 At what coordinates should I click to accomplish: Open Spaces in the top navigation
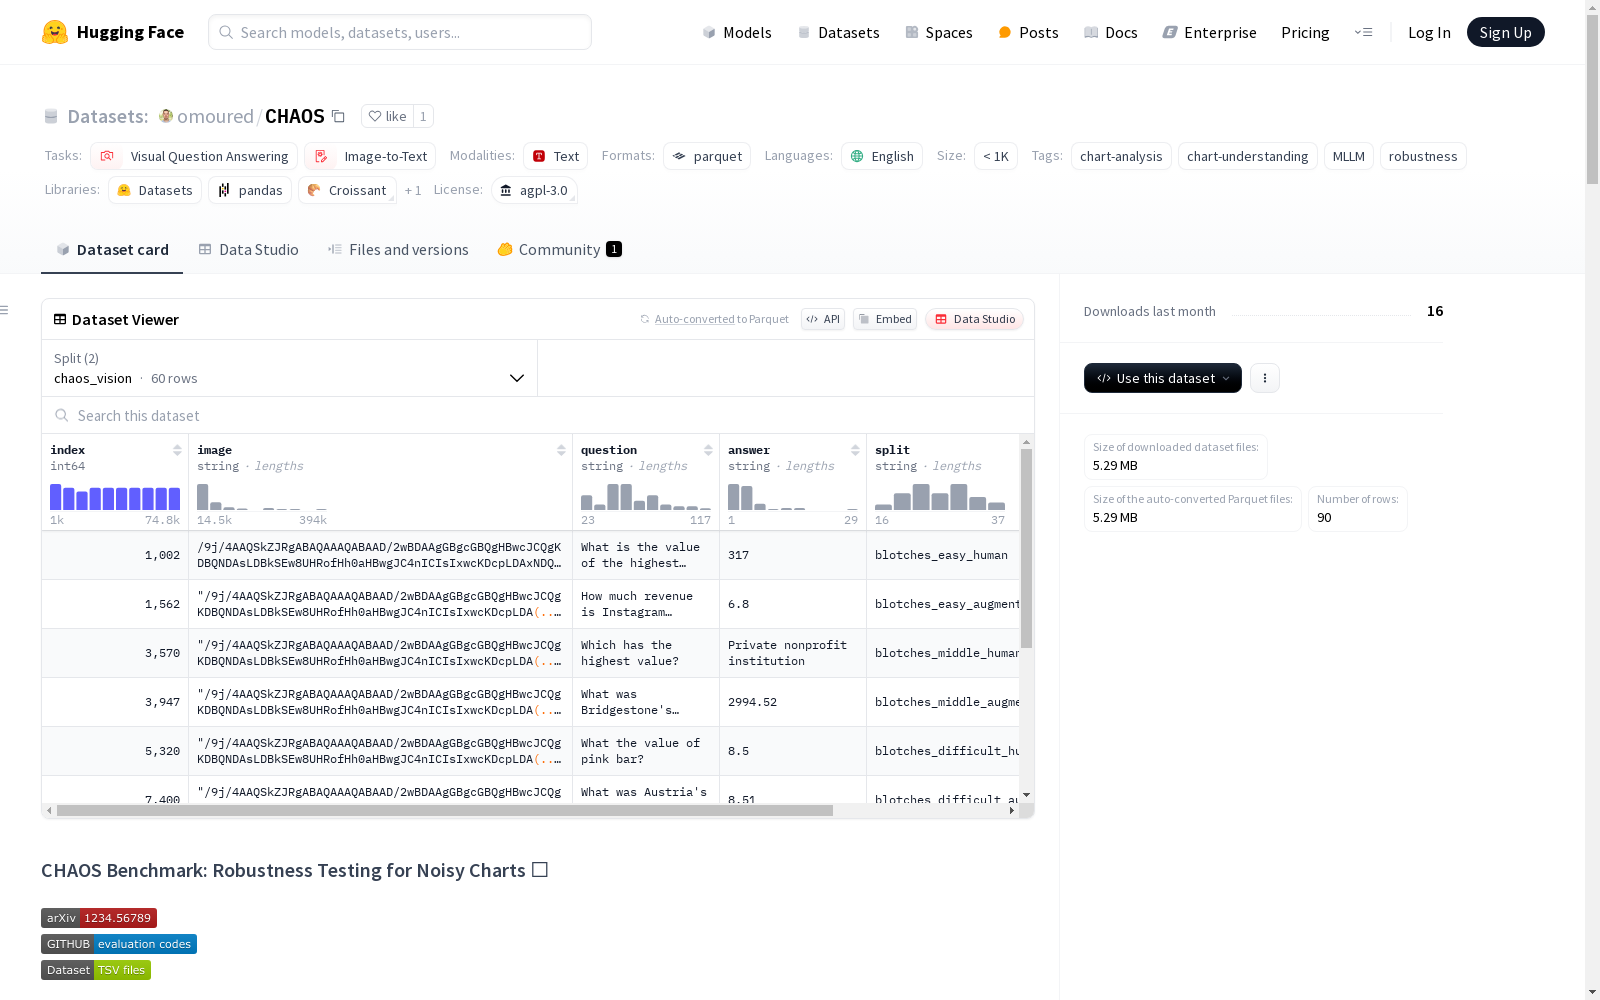point(939,32)
